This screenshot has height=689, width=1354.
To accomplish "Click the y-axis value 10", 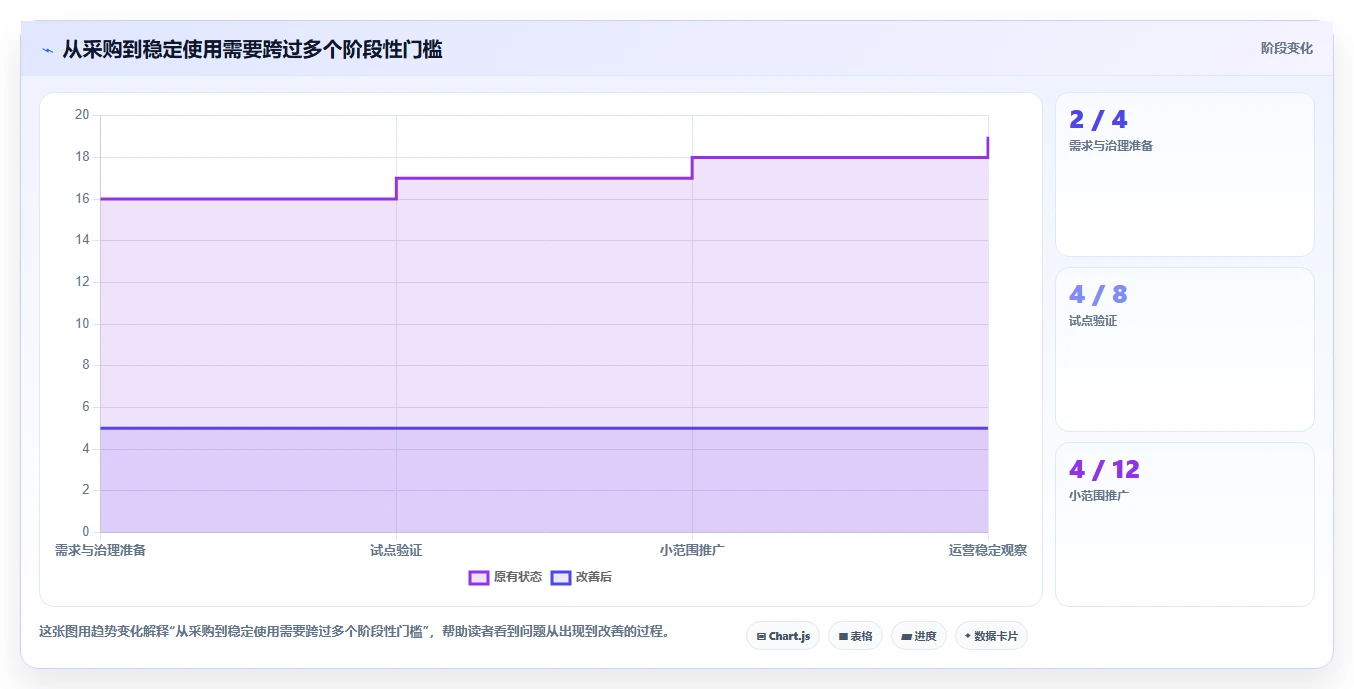I will click(82, 324).
